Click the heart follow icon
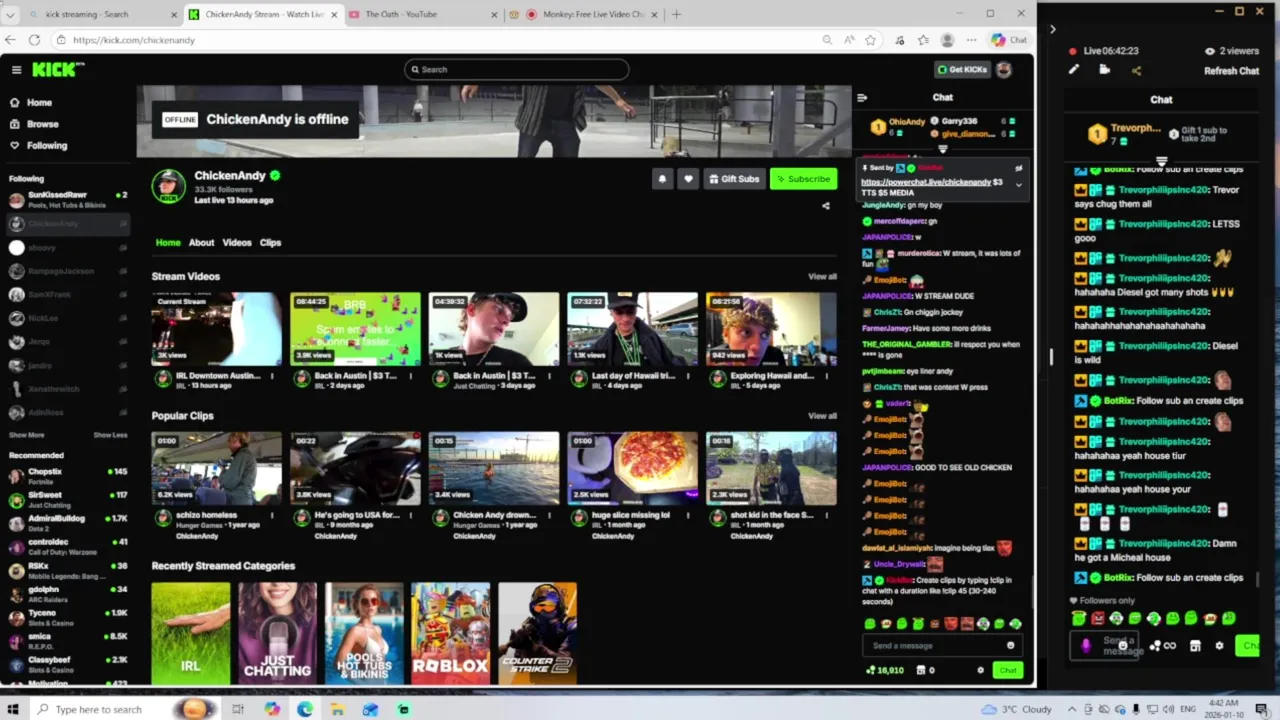 (688, 179)
